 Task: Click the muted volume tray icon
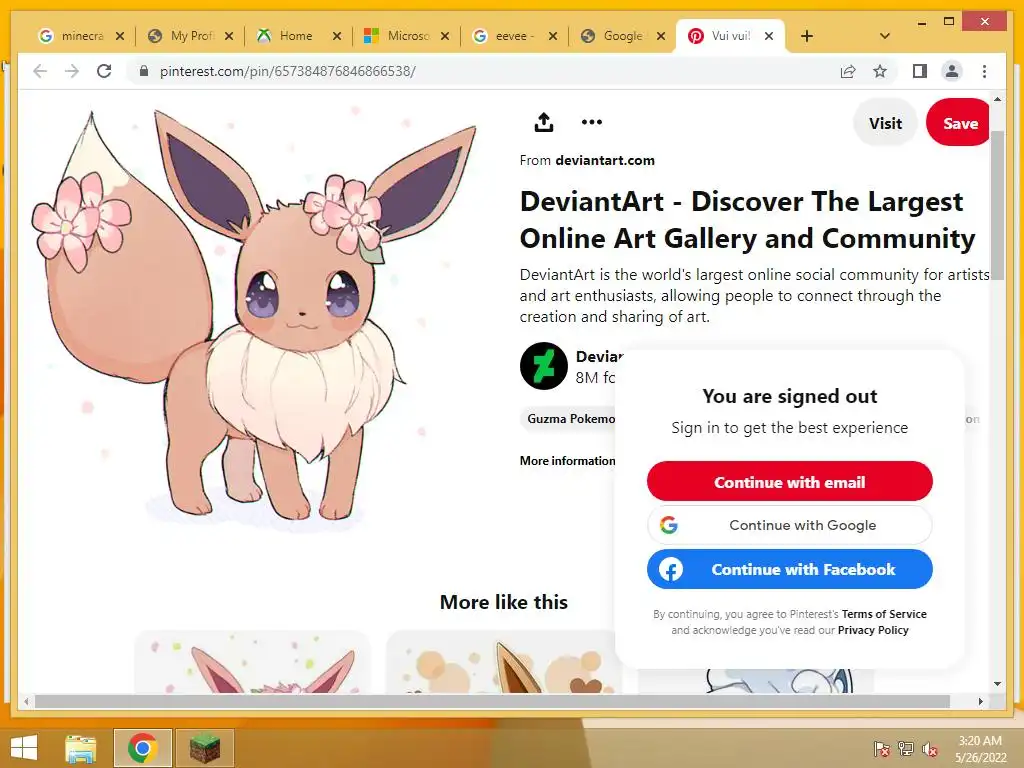[929, 749]
